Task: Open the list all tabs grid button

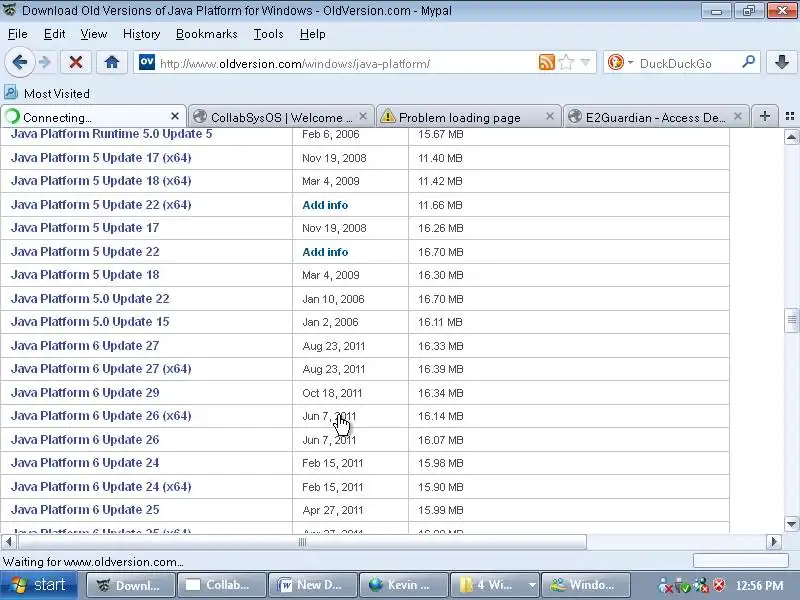Action: (x=790, y=116)
